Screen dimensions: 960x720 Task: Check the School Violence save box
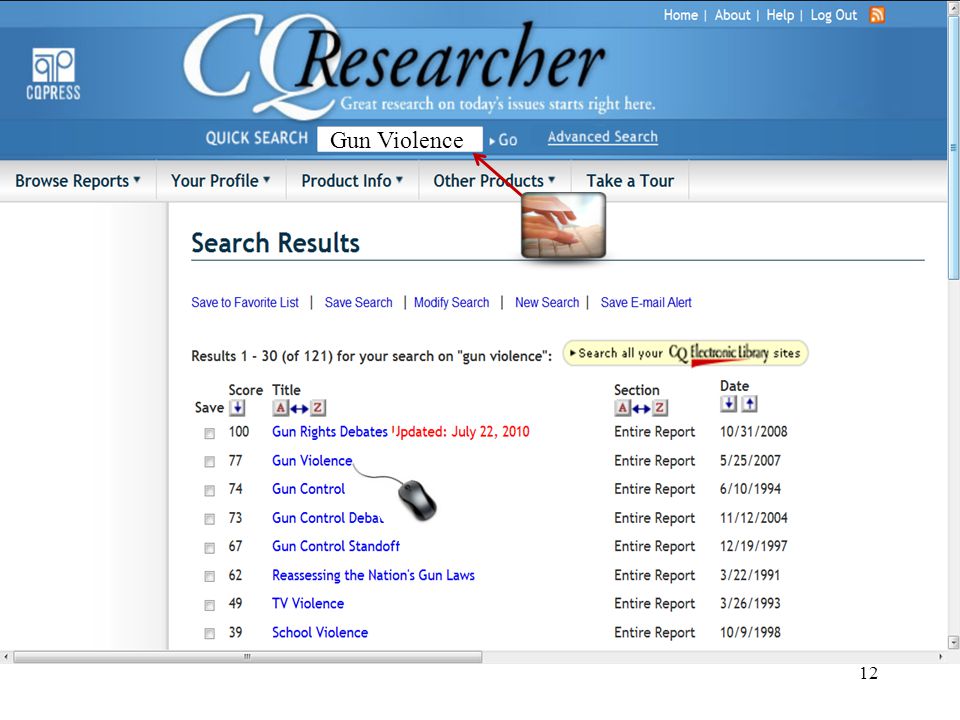pyautogui.click(x=209, y=634)
